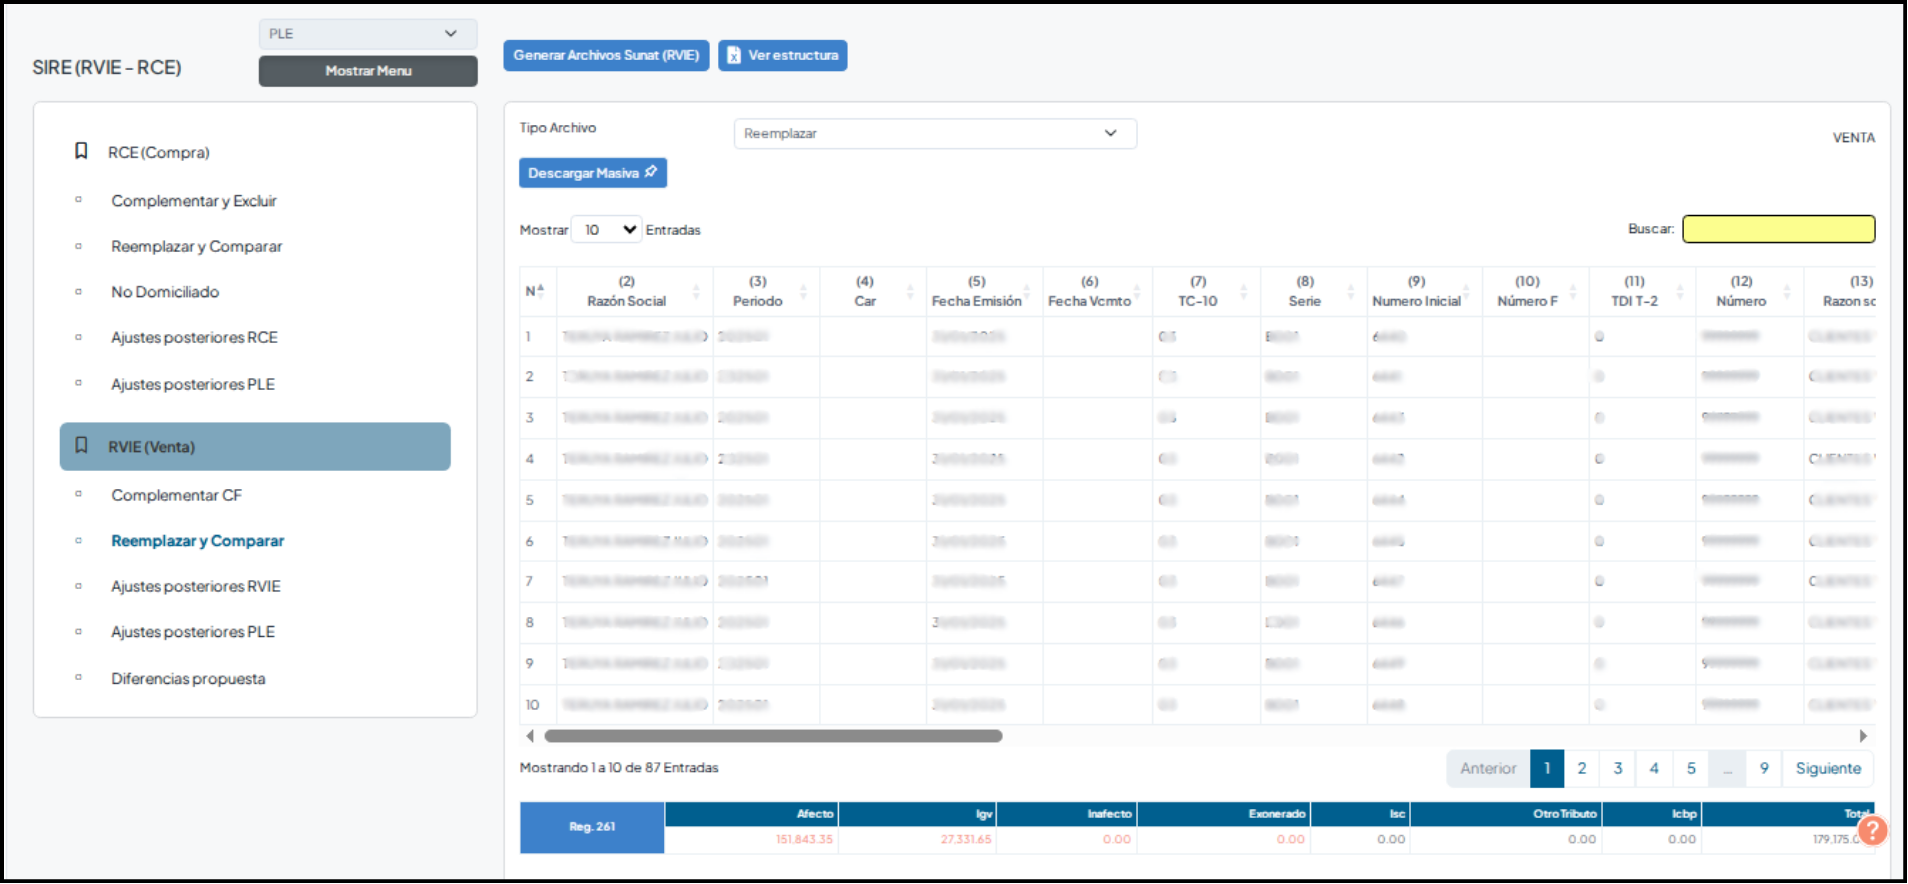Click the document icon in Ver estructura

pyautogui.click(x=734, y=55)
